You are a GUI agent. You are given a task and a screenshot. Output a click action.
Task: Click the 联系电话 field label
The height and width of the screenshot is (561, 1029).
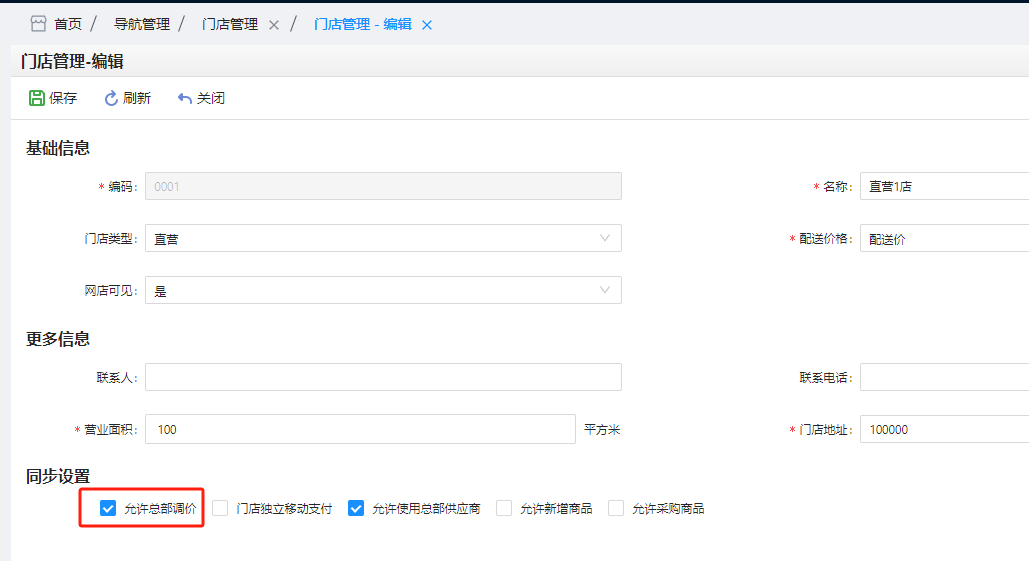point(826,378)
